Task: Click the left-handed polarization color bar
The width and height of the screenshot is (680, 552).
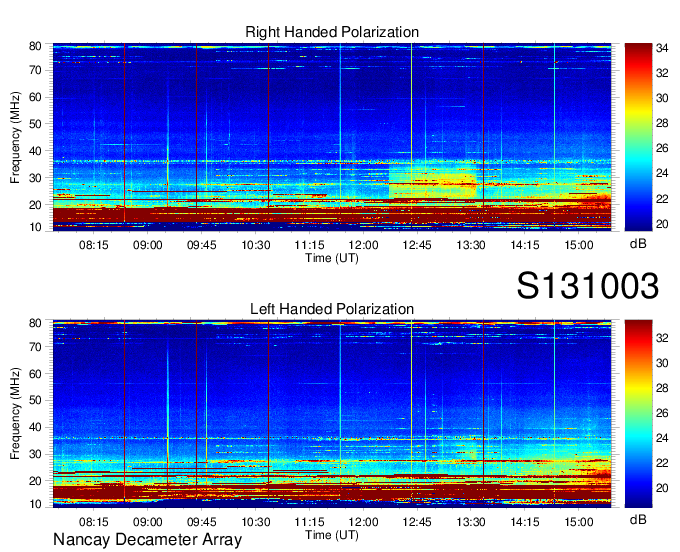Action: pyautogui.click(x=638, y=414)
